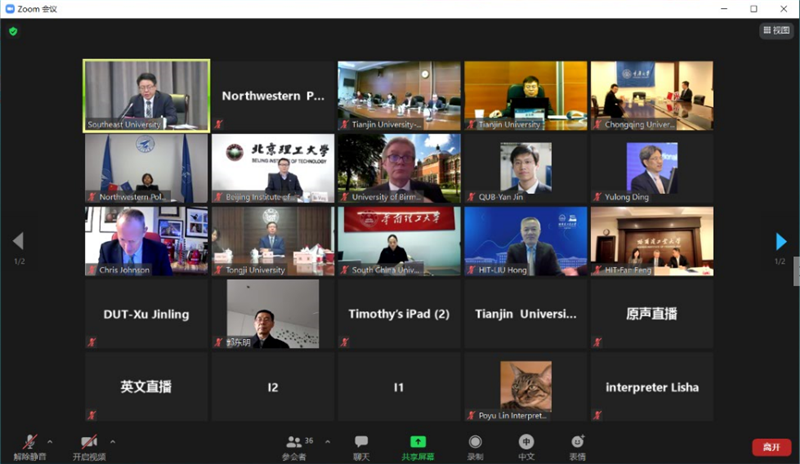Expand caret next to participants count
The height and width of the screenshot is (464, 800).
click(x=328, y=442)
